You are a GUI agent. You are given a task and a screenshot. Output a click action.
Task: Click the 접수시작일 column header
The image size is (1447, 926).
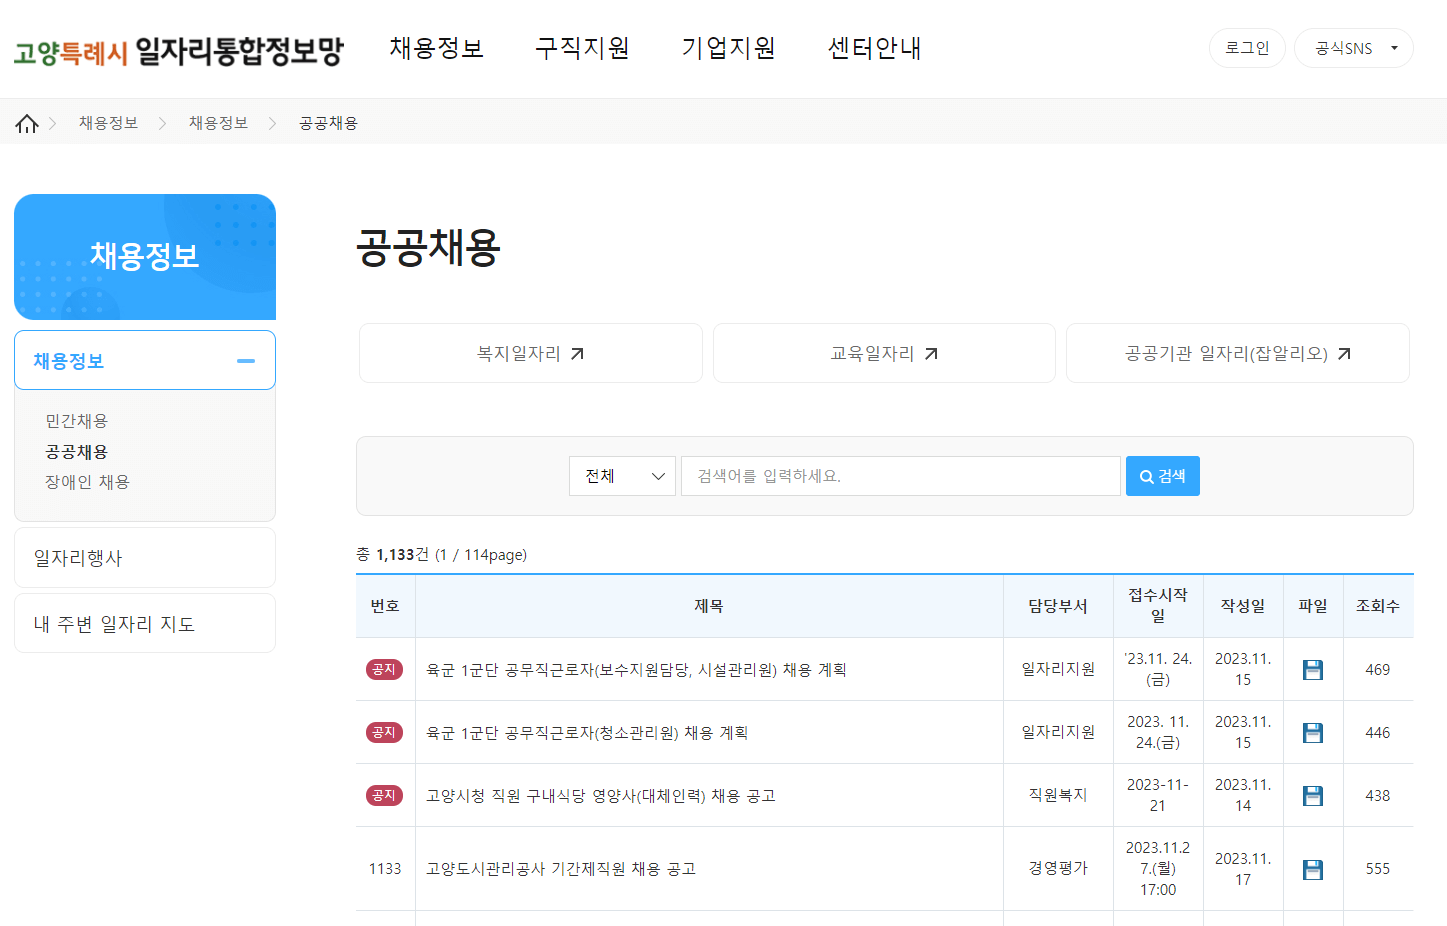(x=1158, y=606)
